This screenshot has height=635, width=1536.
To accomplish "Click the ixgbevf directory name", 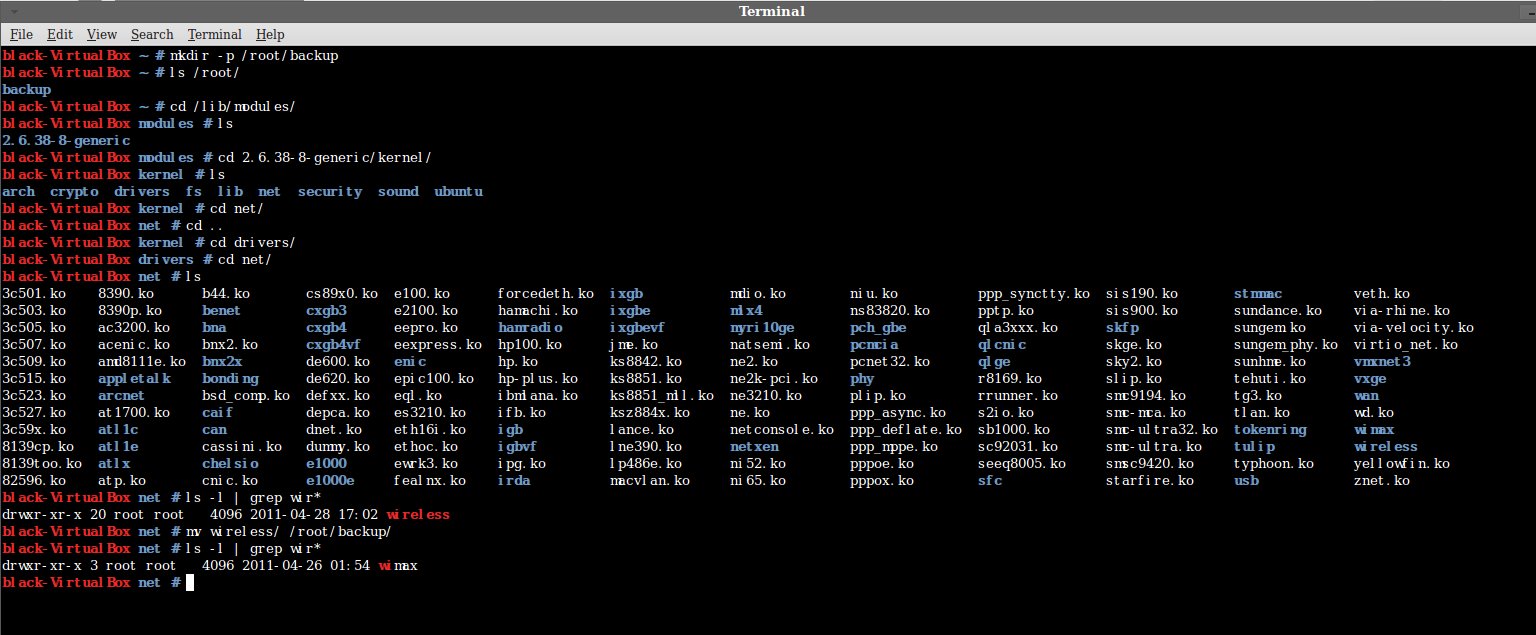I will tap(638, 327).
